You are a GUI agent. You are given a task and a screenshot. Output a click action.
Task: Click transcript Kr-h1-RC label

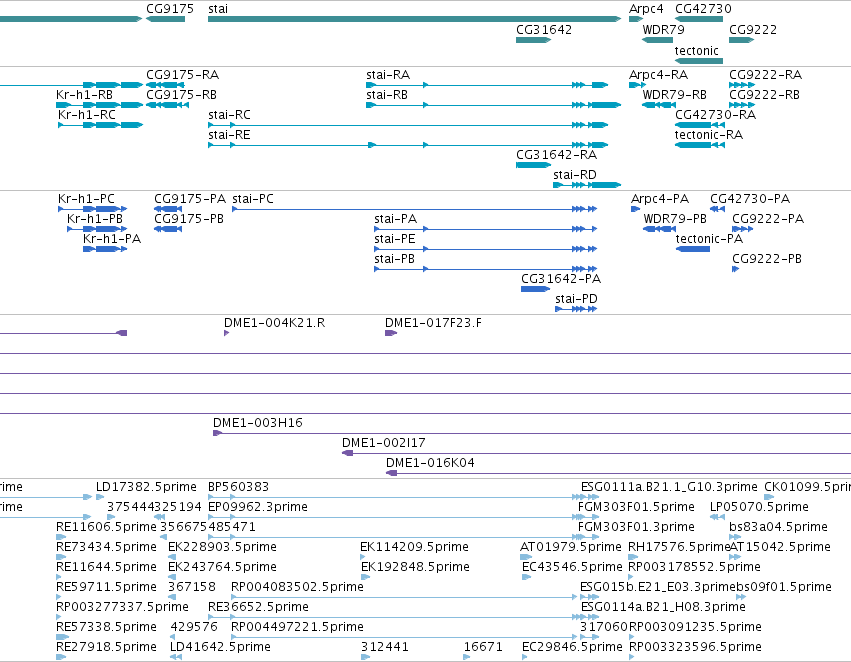click(x=87, y=114)
